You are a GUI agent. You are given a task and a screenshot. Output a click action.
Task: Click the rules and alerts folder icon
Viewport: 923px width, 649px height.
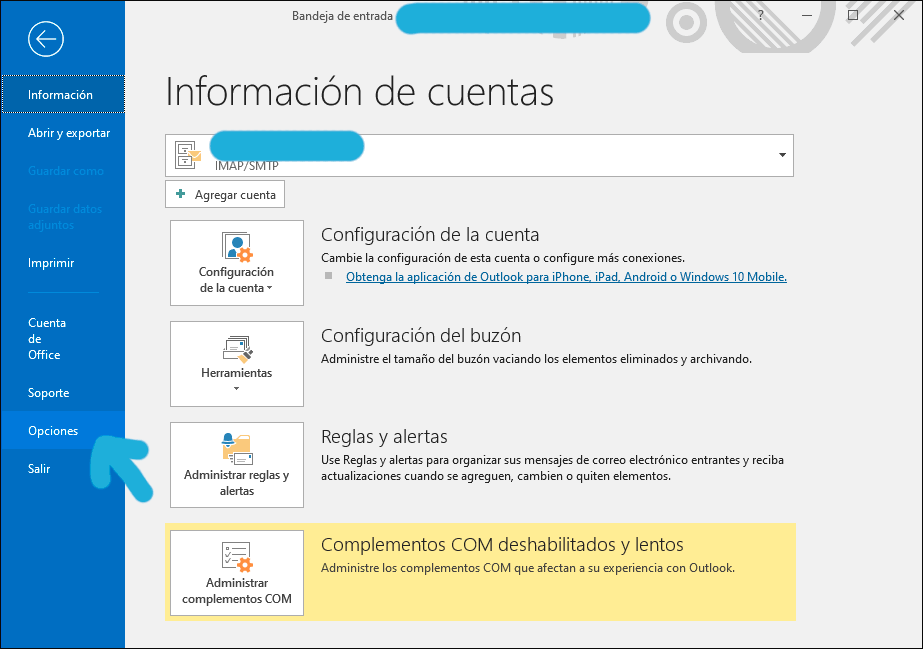(237, 449)
